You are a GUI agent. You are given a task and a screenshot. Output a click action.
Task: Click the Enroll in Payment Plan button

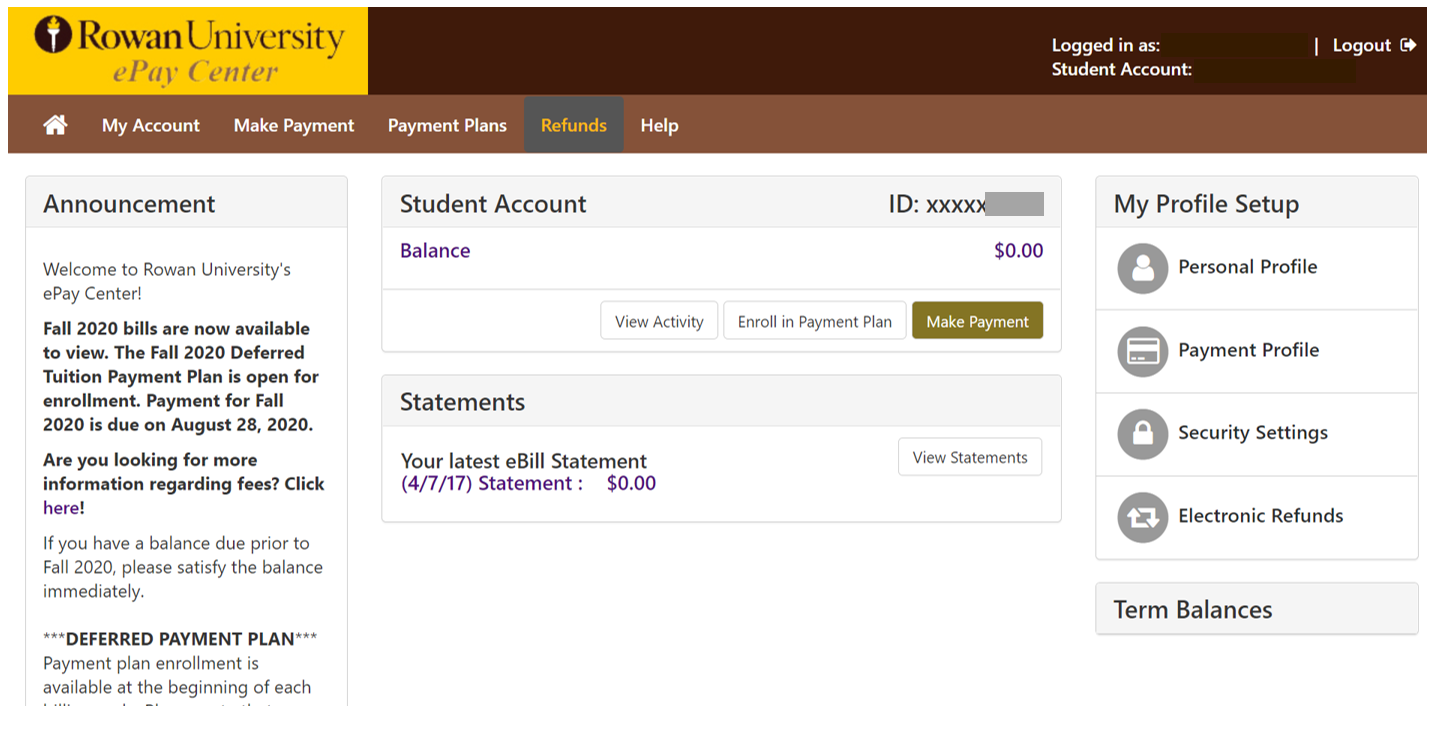point(814,321)
